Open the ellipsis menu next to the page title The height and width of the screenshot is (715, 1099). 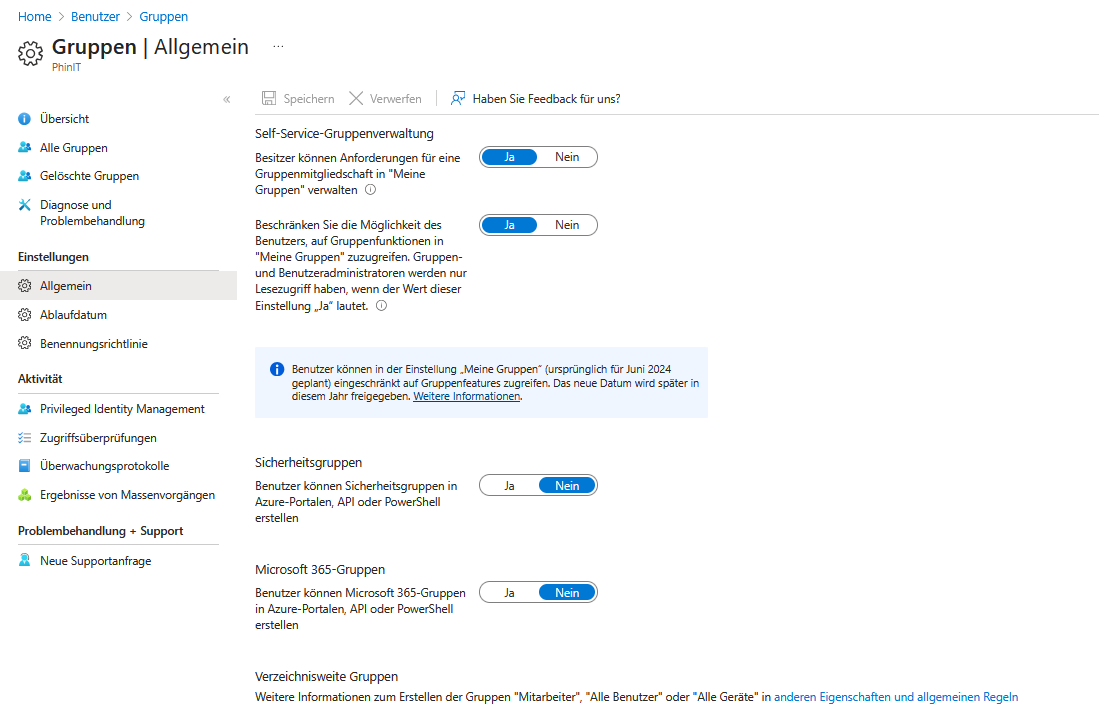278,45
